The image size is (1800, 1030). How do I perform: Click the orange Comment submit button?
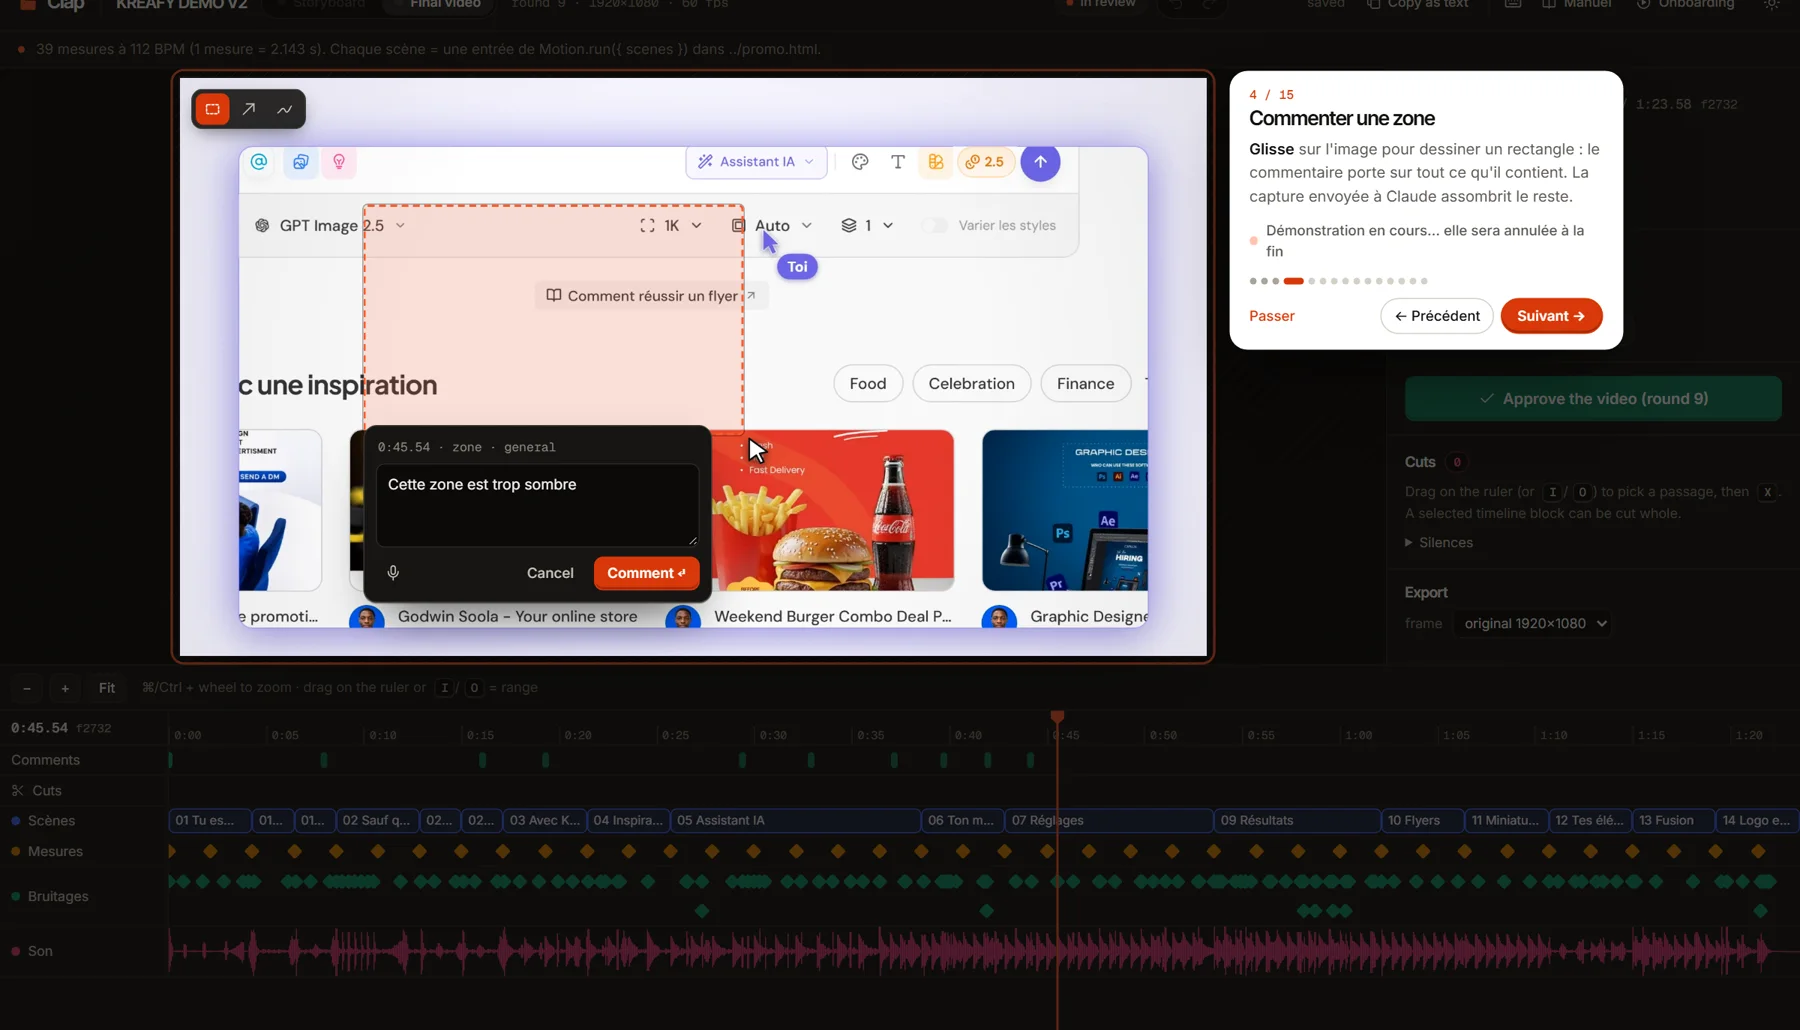click(x=646, y=573)
